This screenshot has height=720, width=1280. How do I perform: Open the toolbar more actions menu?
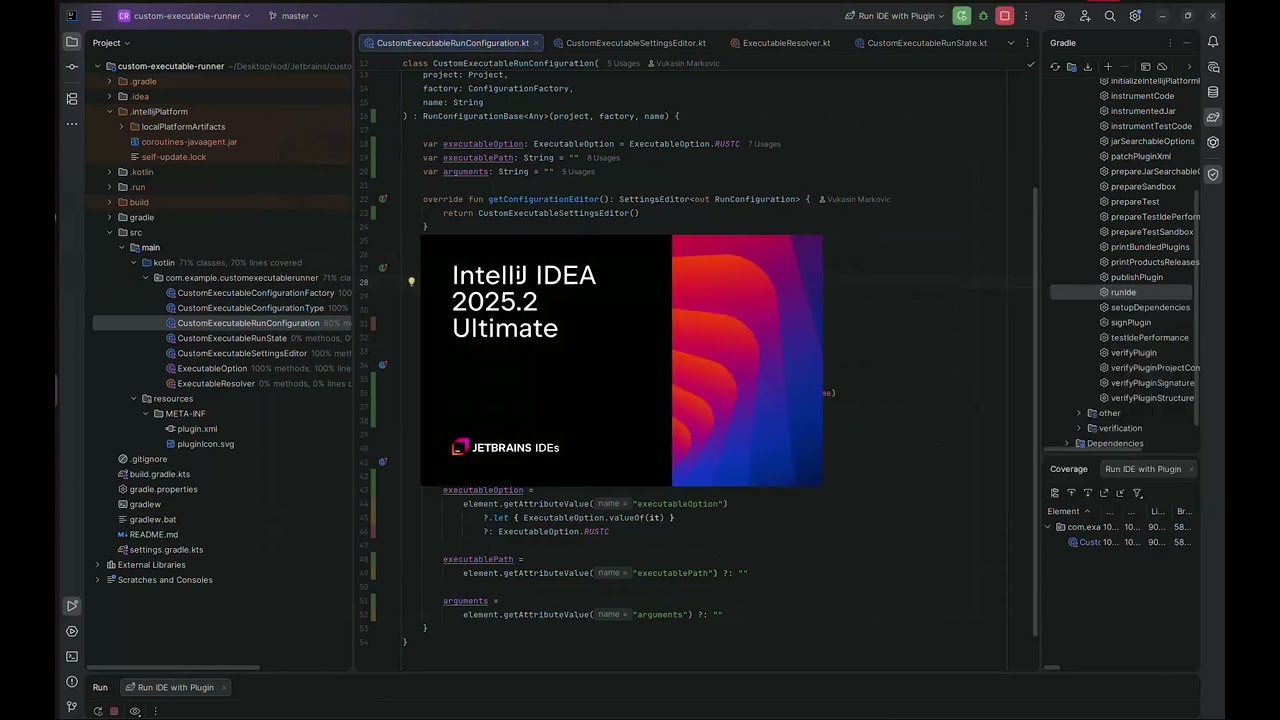[x=1025, y=16]
